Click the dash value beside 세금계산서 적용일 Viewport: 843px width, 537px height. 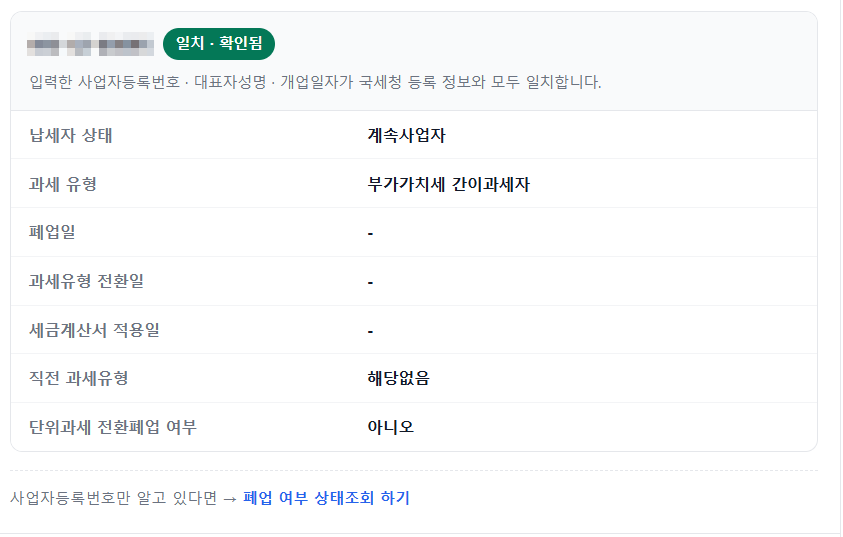370,332
